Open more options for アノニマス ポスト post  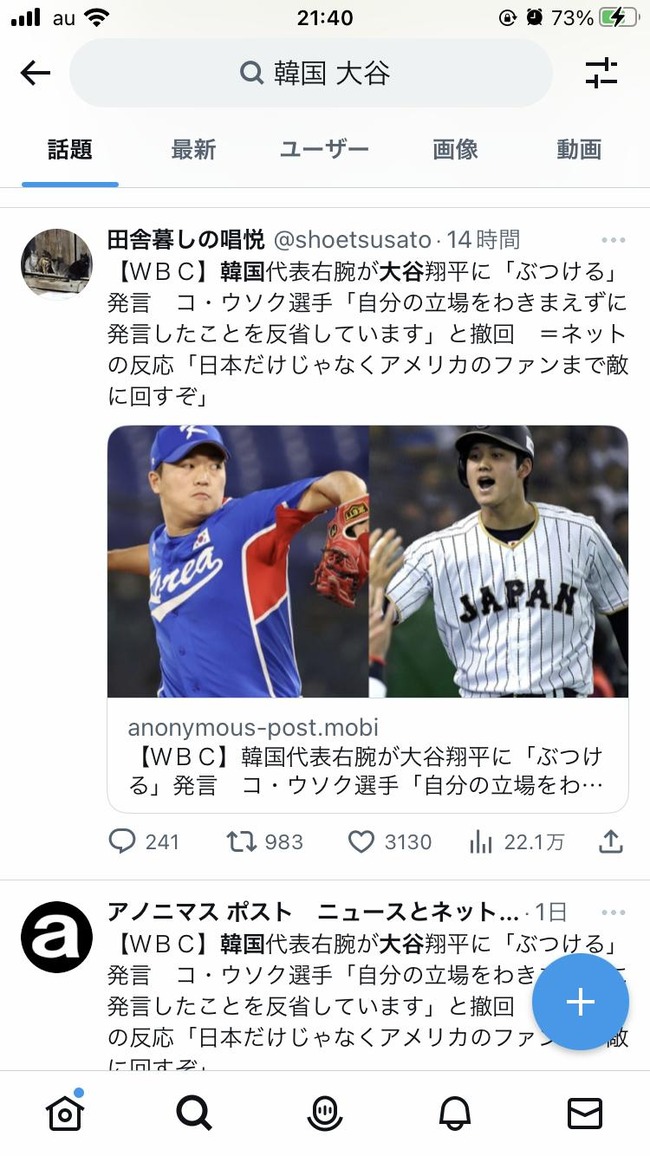pos(612,912)
